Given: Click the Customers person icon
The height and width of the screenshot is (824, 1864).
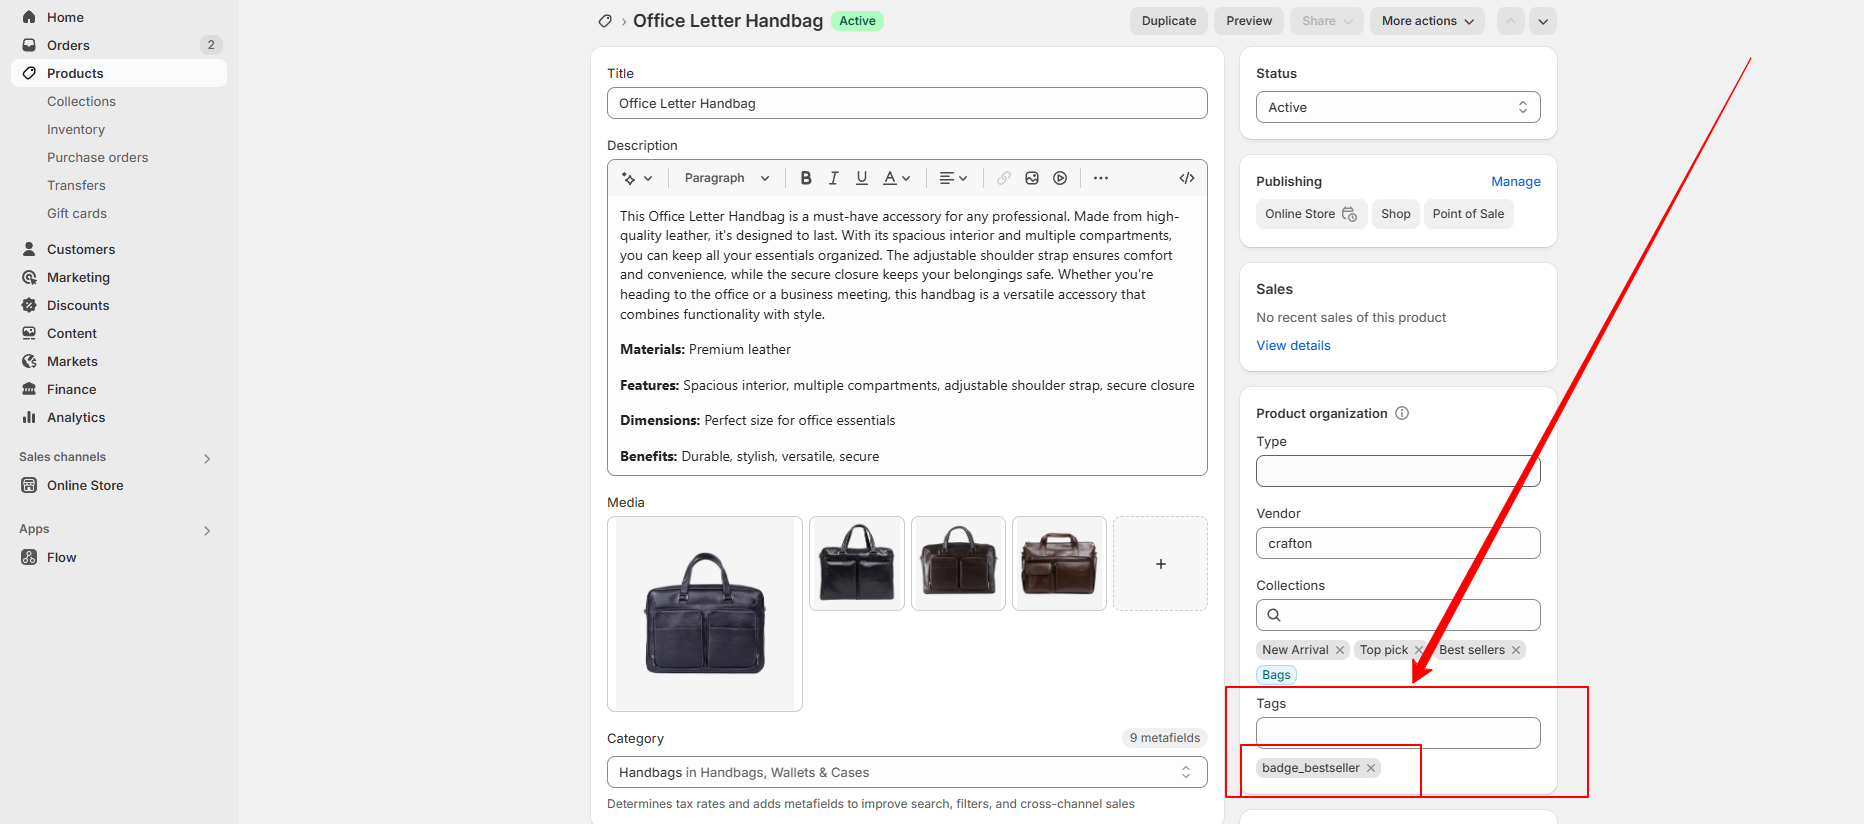Looking at the screenshot, I should pos(29,249).
